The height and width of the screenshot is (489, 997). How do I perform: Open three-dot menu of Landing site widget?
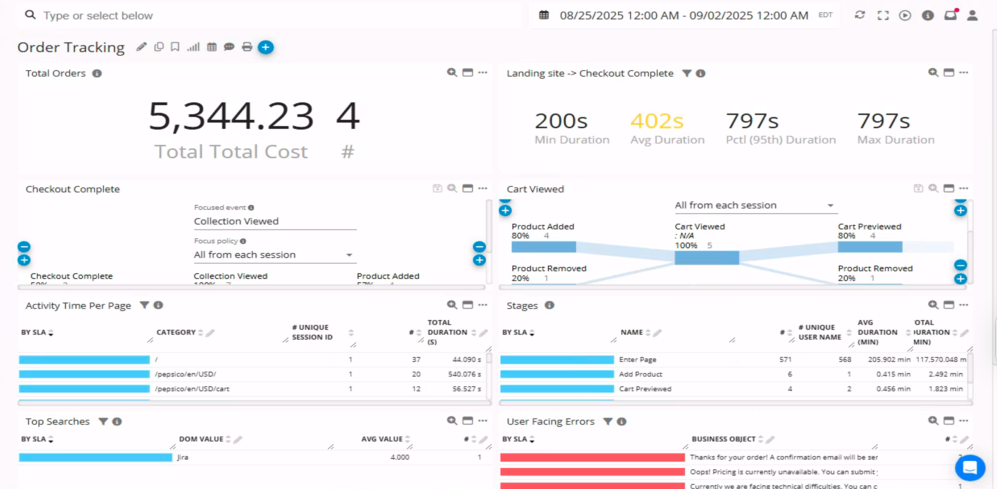964,73
